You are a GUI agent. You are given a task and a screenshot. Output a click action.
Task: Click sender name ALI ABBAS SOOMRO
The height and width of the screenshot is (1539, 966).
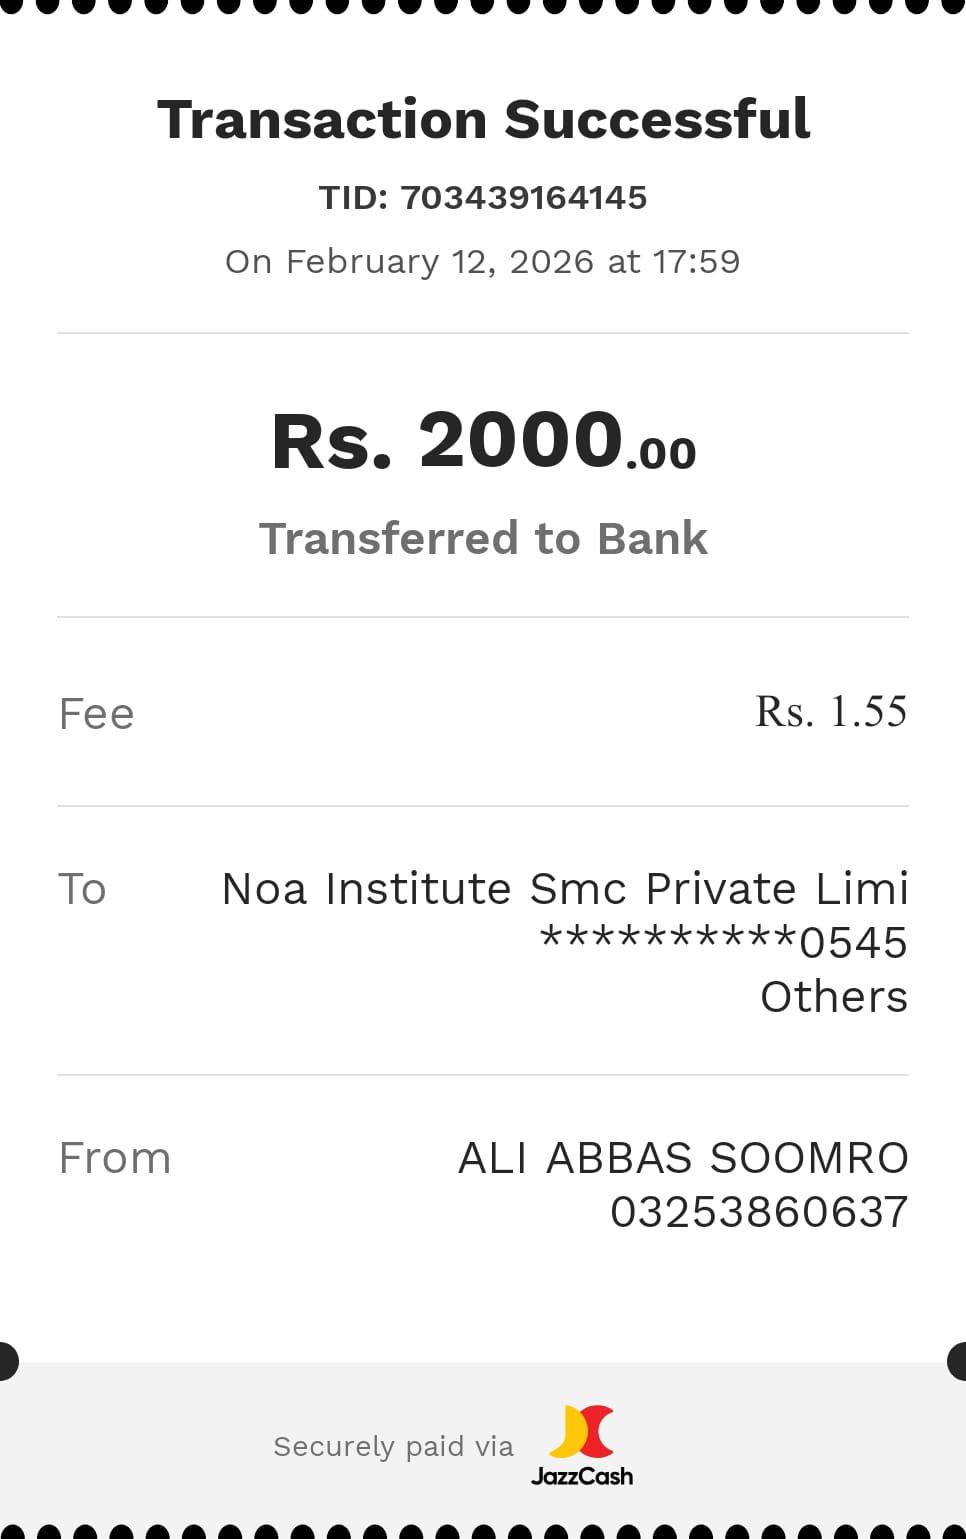(x=683, y=1158)
